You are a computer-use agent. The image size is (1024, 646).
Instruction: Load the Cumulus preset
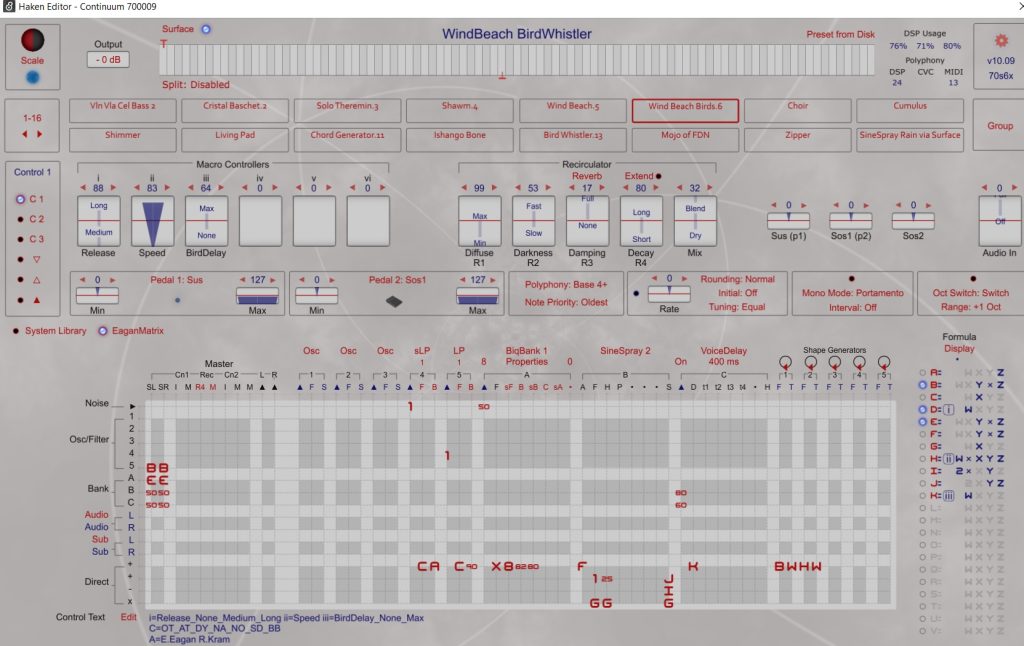coord(910,110)
